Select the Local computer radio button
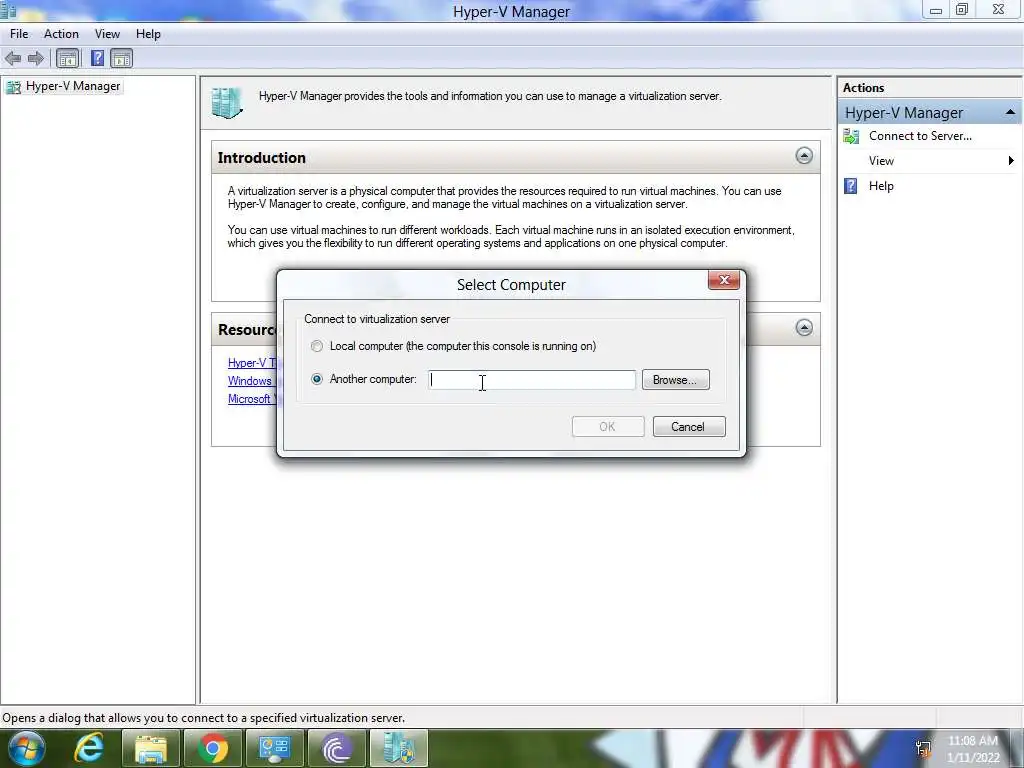 tap(317, 346)
